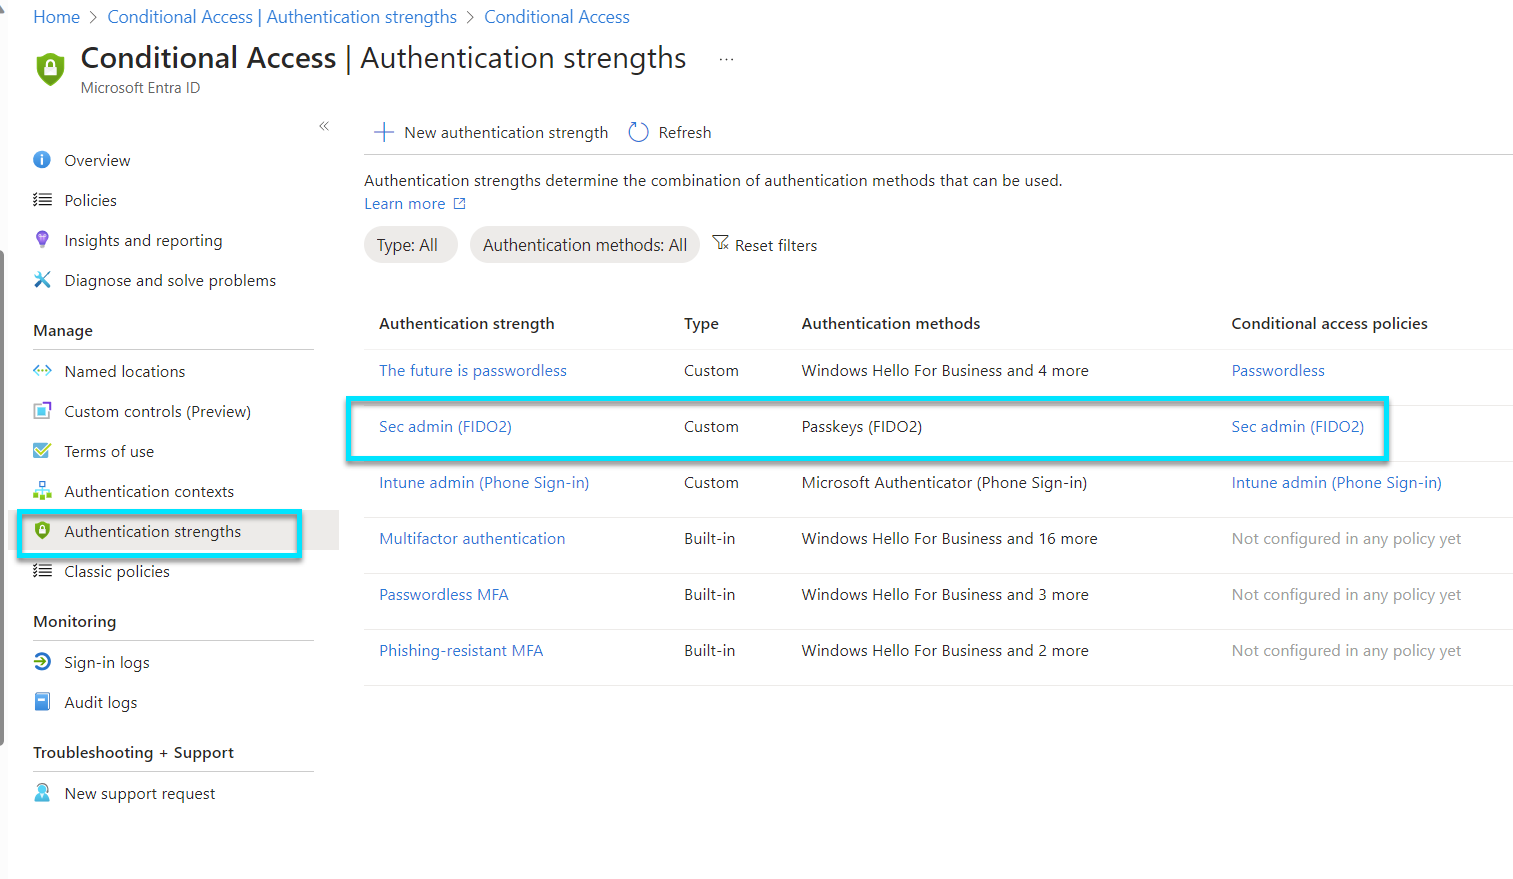This screenshot has height=879, width=1513.
Task: Click the green shield icon beside Conditional Access title
Action: pyautogui.click(x=50, y=69)
